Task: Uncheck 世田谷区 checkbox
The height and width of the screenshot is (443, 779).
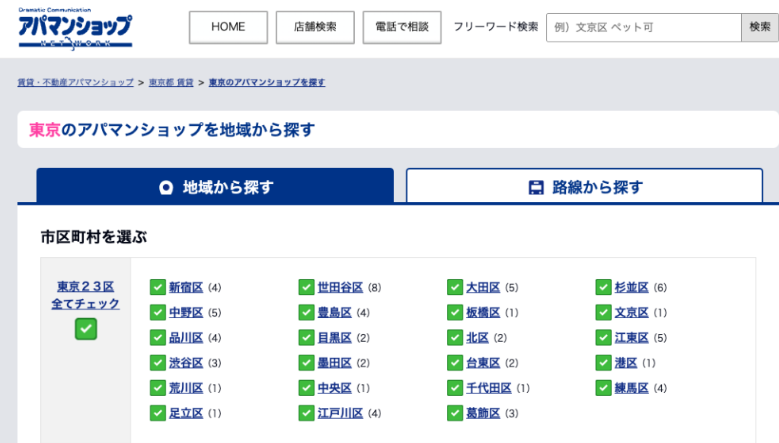Action: click(306, 287)
